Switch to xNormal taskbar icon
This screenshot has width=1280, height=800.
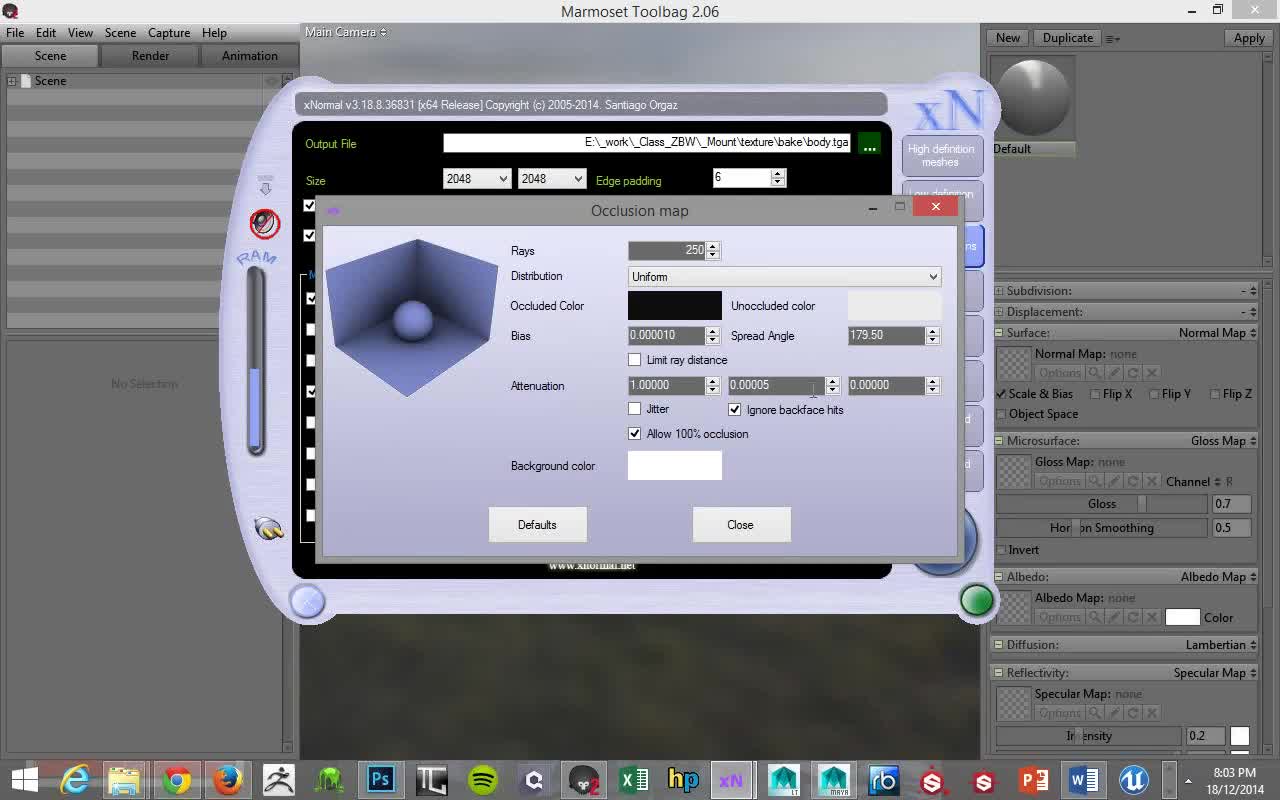731,779
